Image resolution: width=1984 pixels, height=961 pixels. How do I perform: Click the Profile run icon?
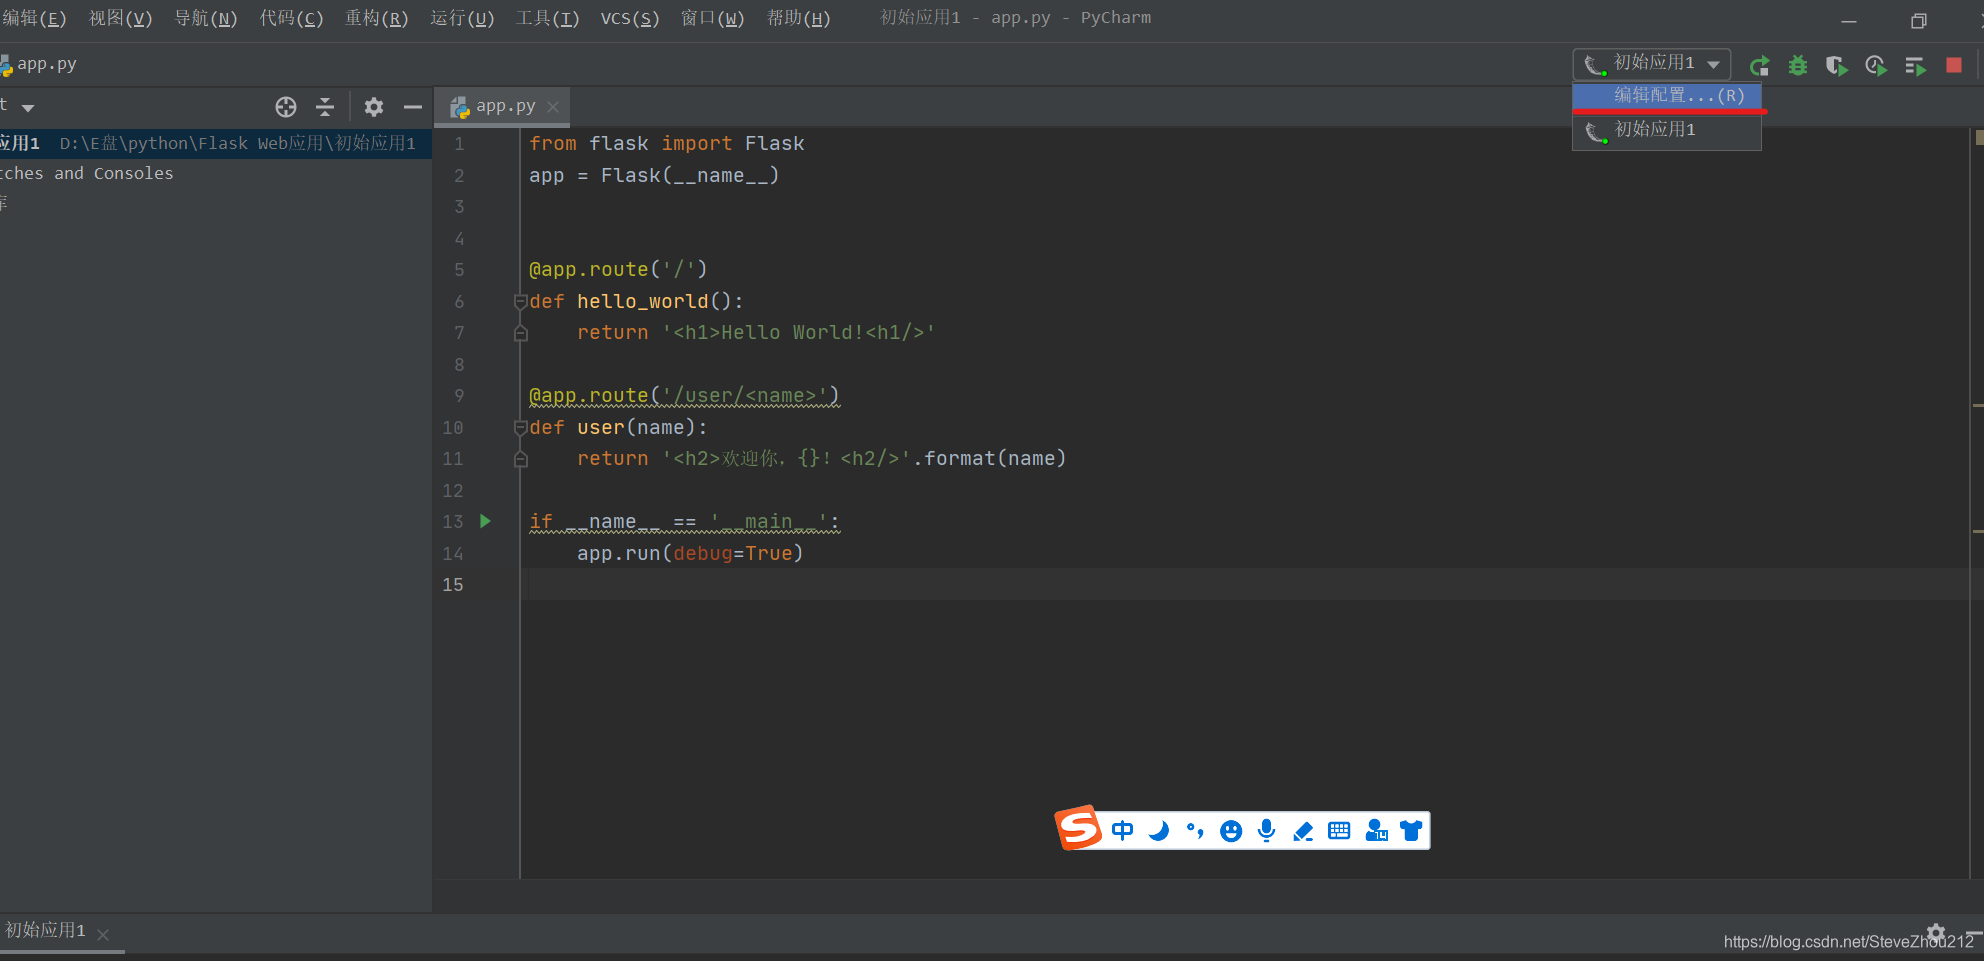tap(1876, 66)
